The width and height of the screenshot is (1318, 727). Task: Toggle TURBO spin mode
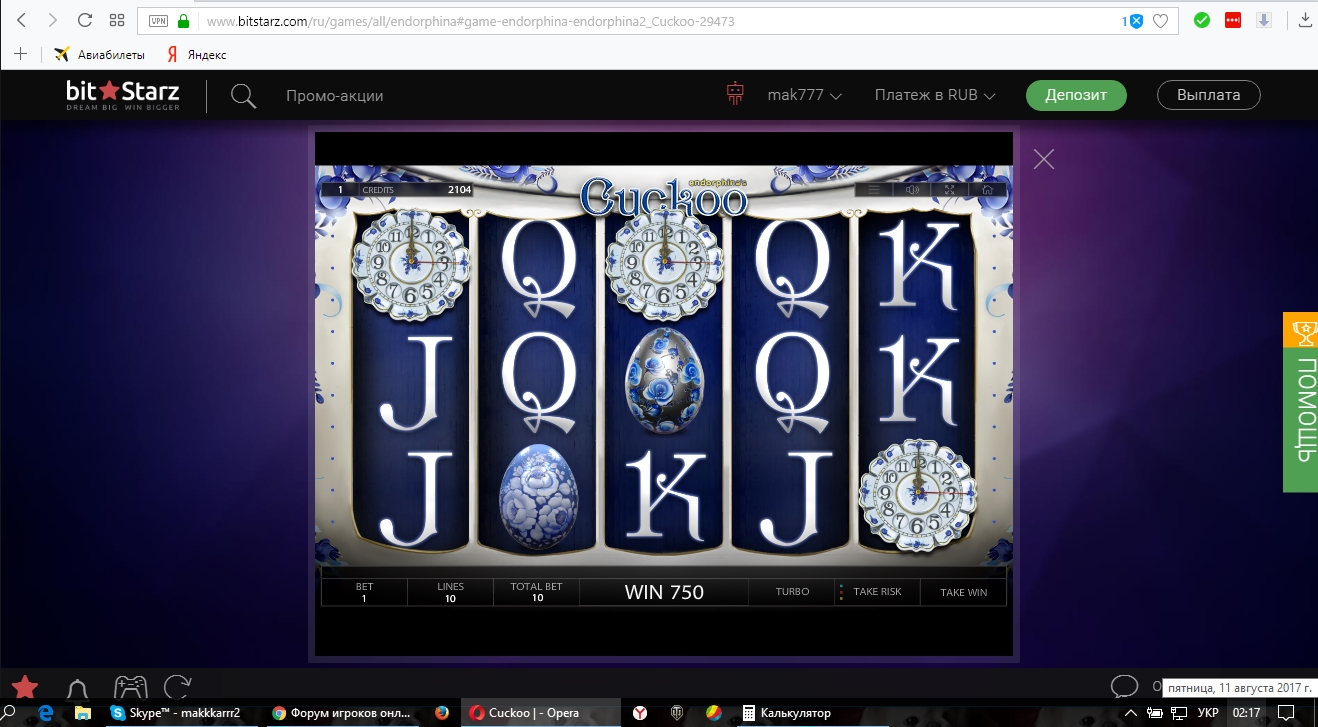[792, 592]
